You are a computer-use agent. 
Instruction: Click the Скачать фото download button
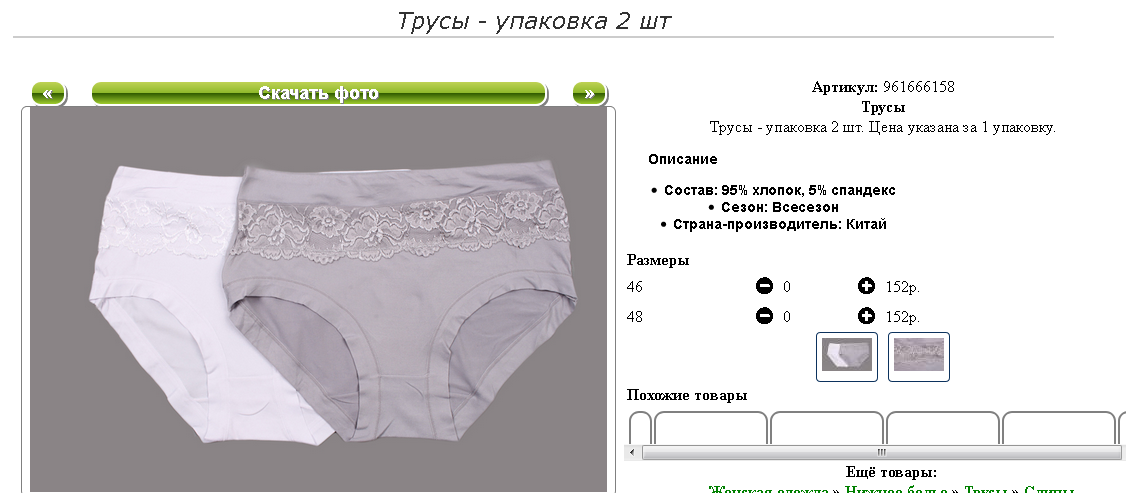pos(319,94)
